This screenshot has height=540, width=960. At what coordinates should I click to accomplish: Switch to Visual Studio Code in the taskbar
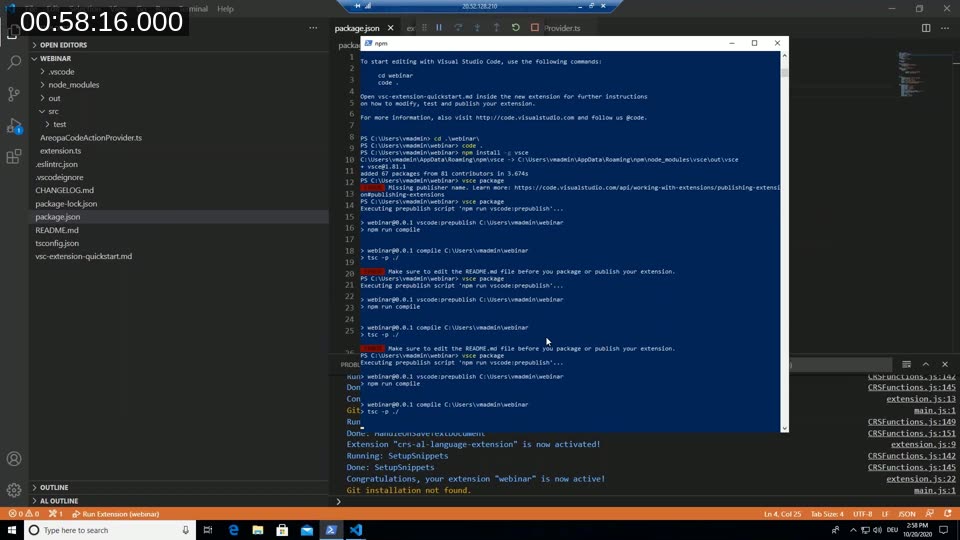pos(356,530)
